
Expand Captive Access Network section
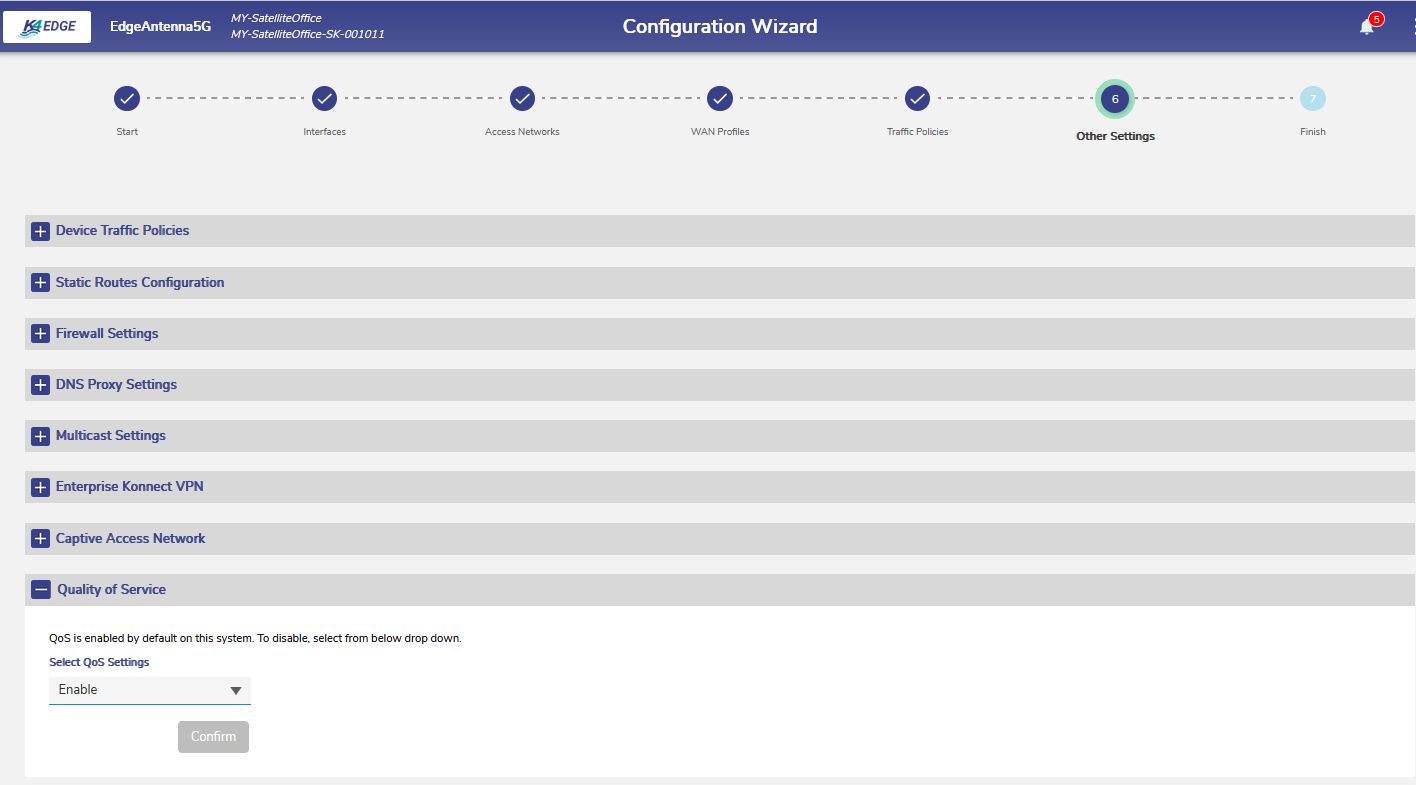(x=40, y=539)
